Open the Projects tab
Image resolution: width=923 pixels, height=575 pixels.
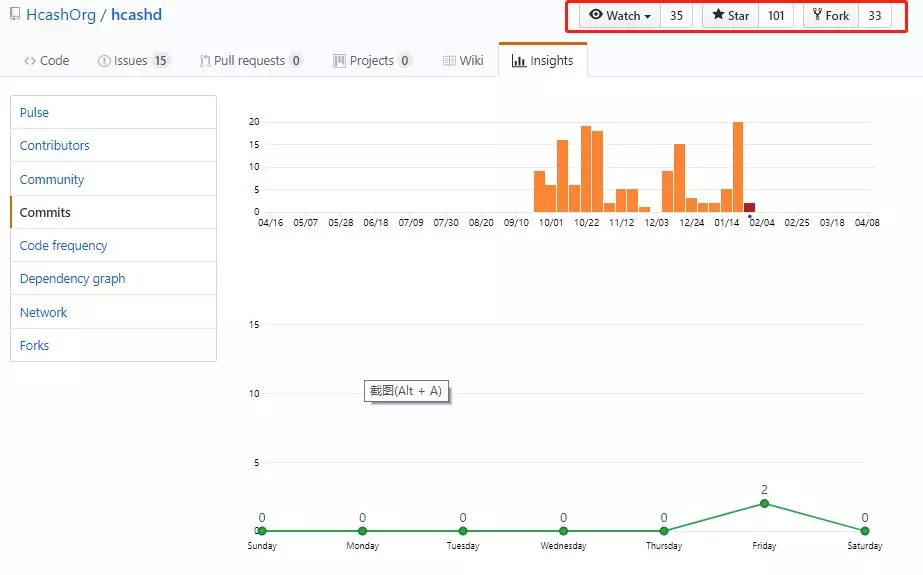(x=372, y=61)
